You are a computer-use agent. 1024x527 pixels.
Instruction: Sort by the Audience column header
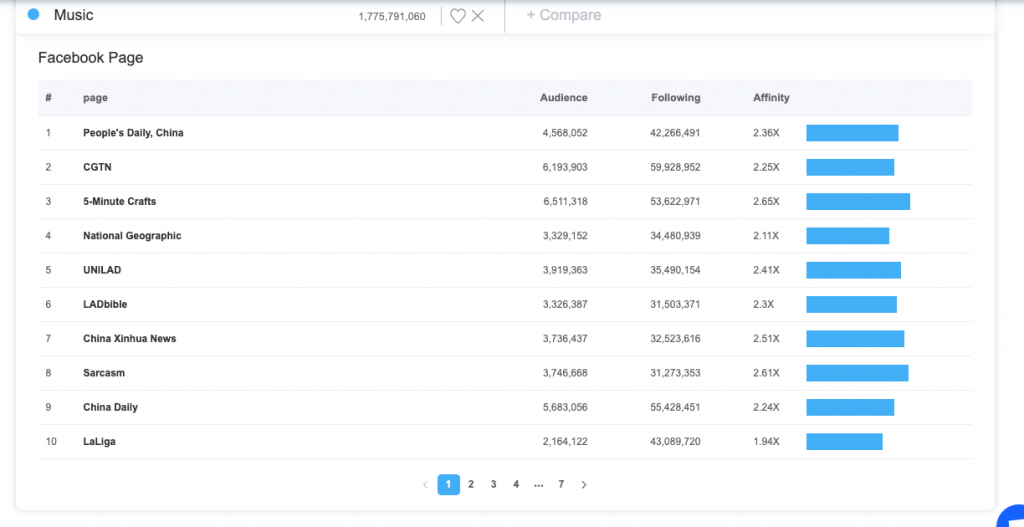pos(564,98)
